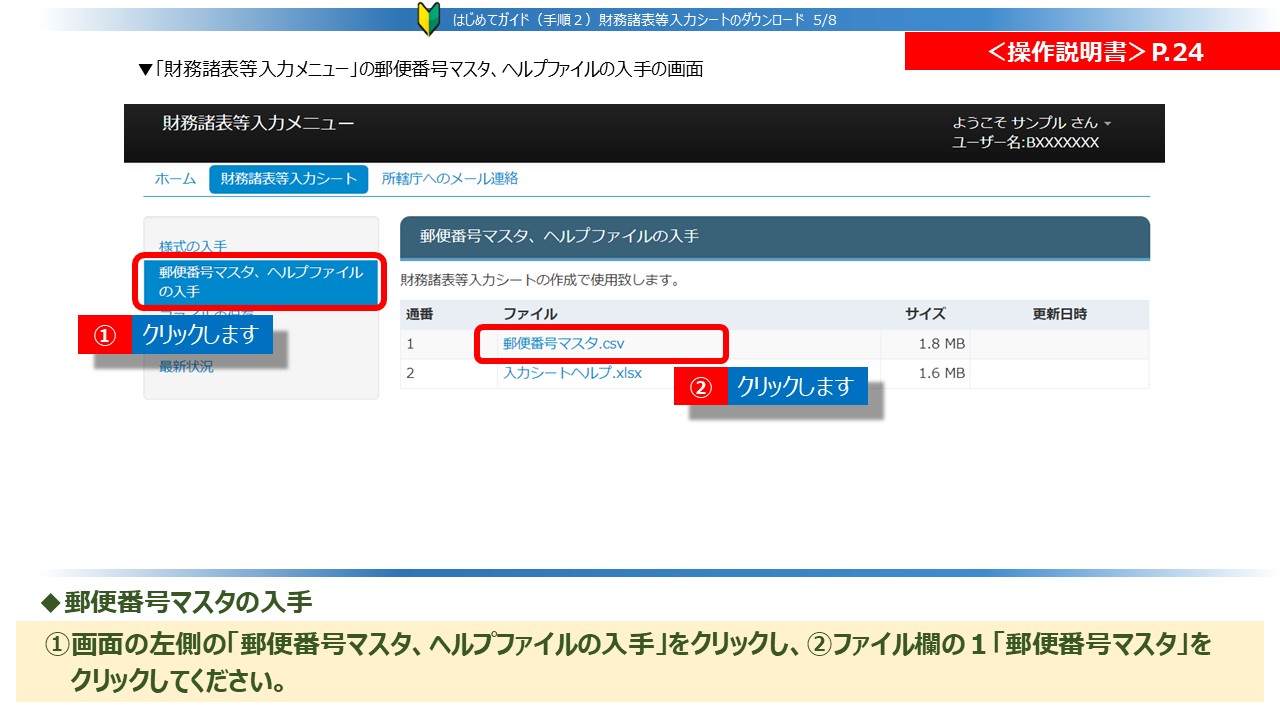Click the green-yellow beginner mark icon

(428, 19)
